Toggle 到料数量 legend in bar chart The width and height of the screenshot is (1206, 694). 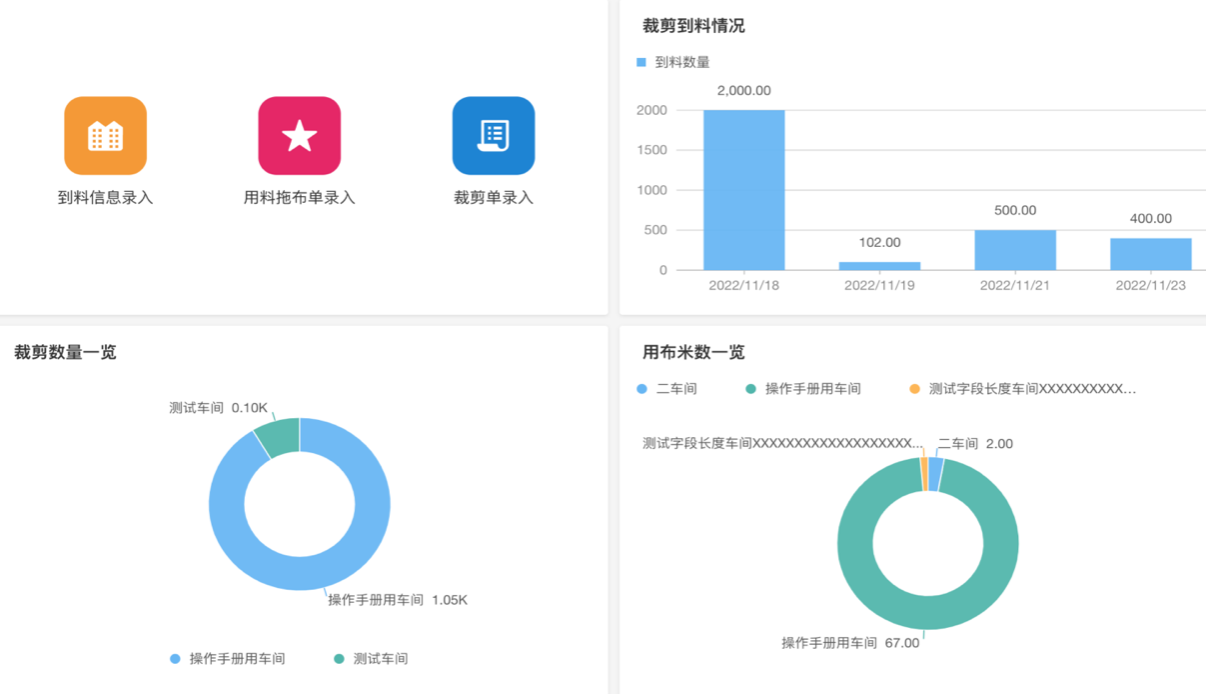tap(673, 62)
